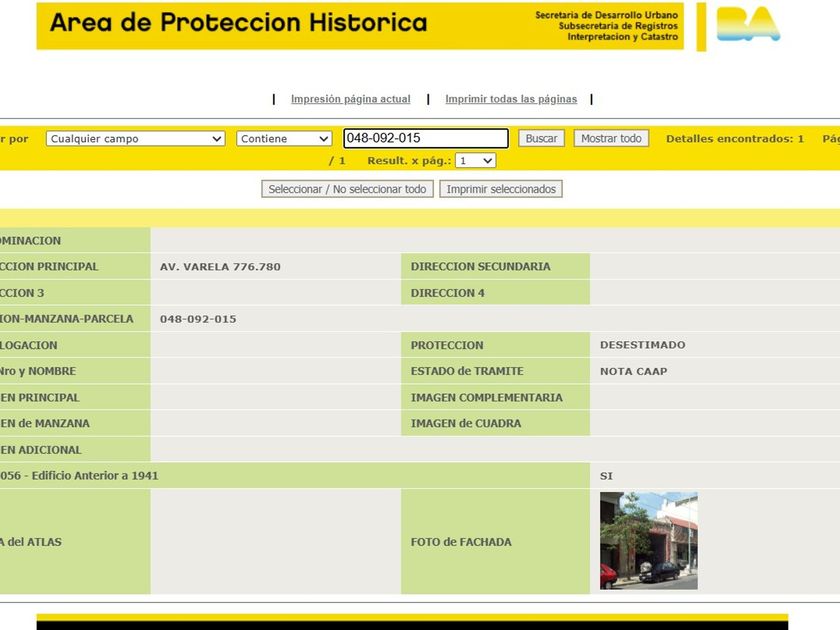Image resolution: width=840 pixels, height=630 pixels.
Task: Click 'FOTO de FACHADA' label cell
Action: (496, 542)
